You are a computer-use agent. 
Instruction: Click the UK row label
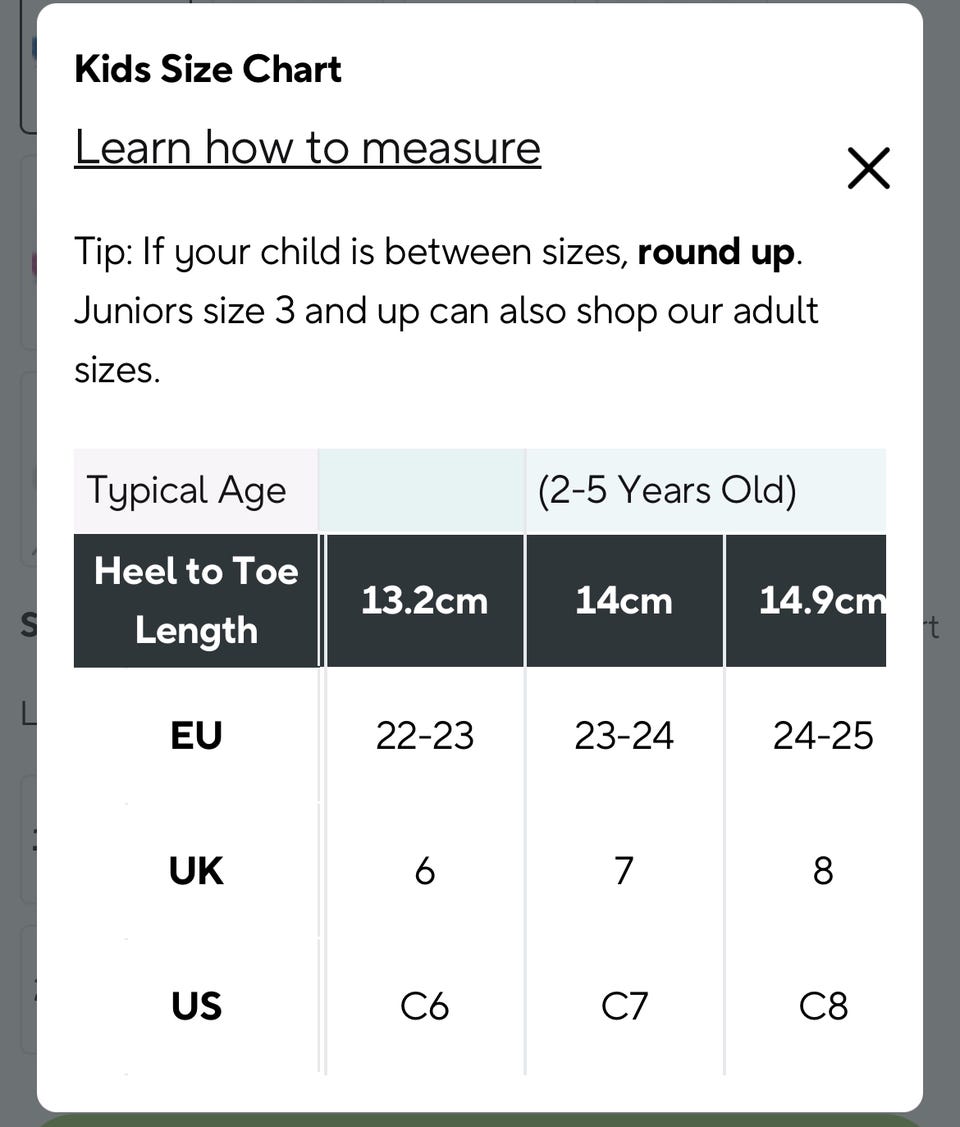(x=196, y=871)
